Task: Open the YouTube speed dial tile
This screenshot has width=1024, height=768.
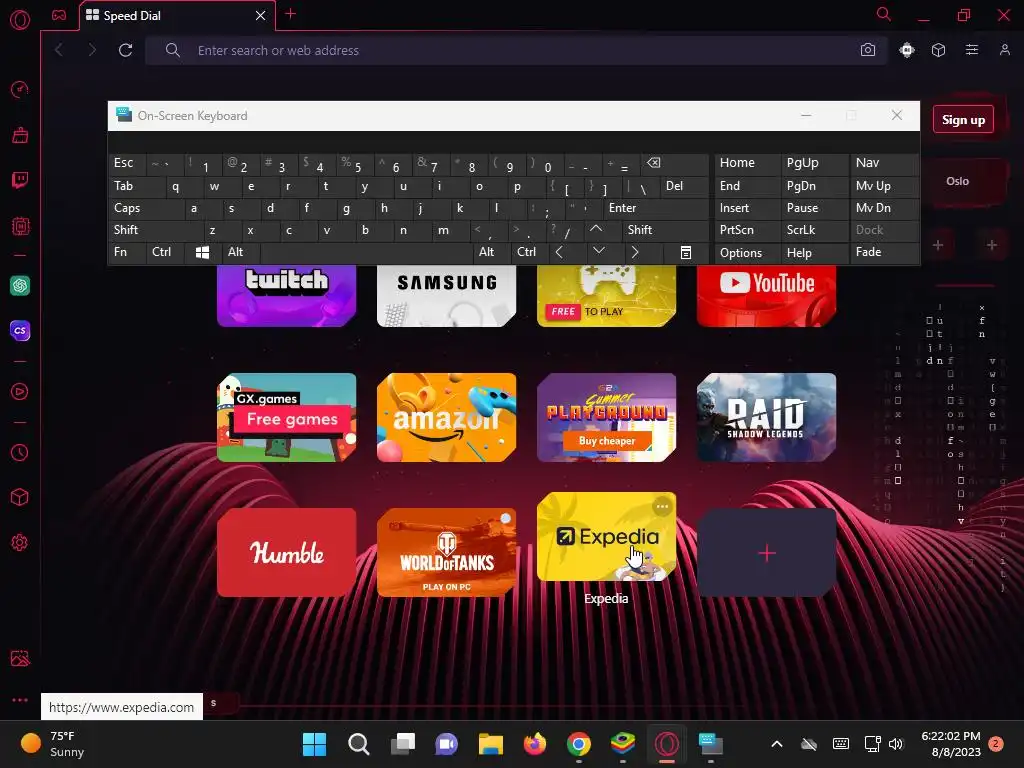Action: click(x=767, y=295)
